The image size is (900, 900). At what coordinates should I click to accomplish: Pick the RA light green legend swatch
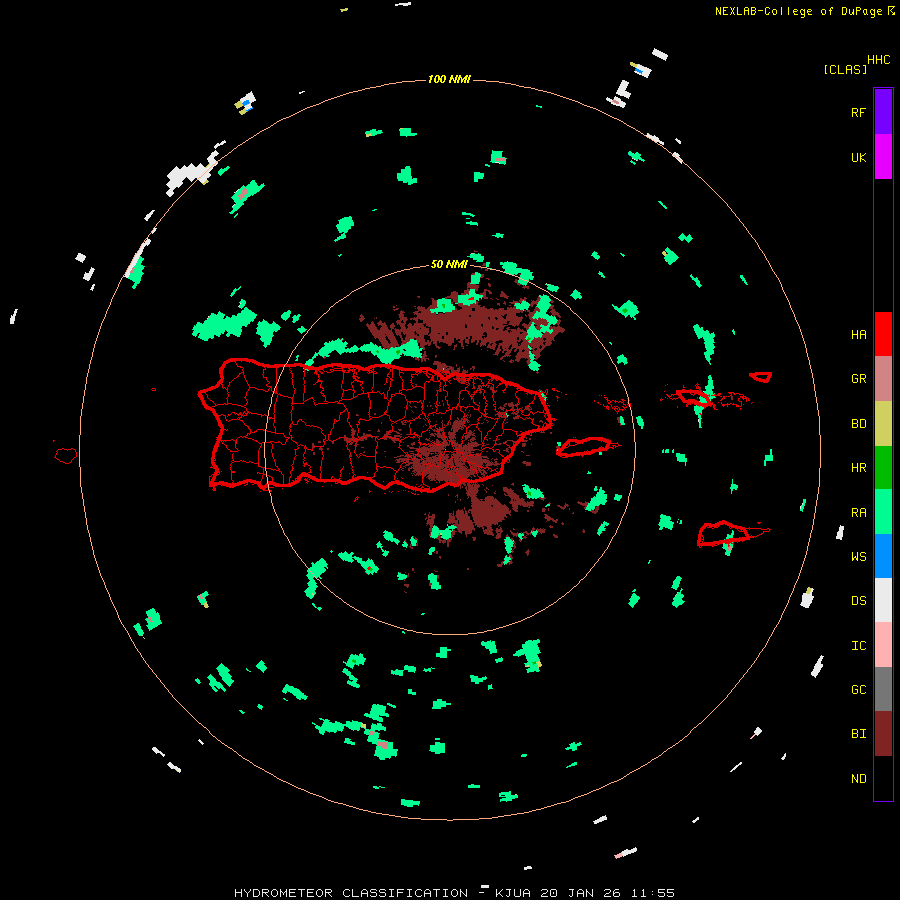[883, 512]
